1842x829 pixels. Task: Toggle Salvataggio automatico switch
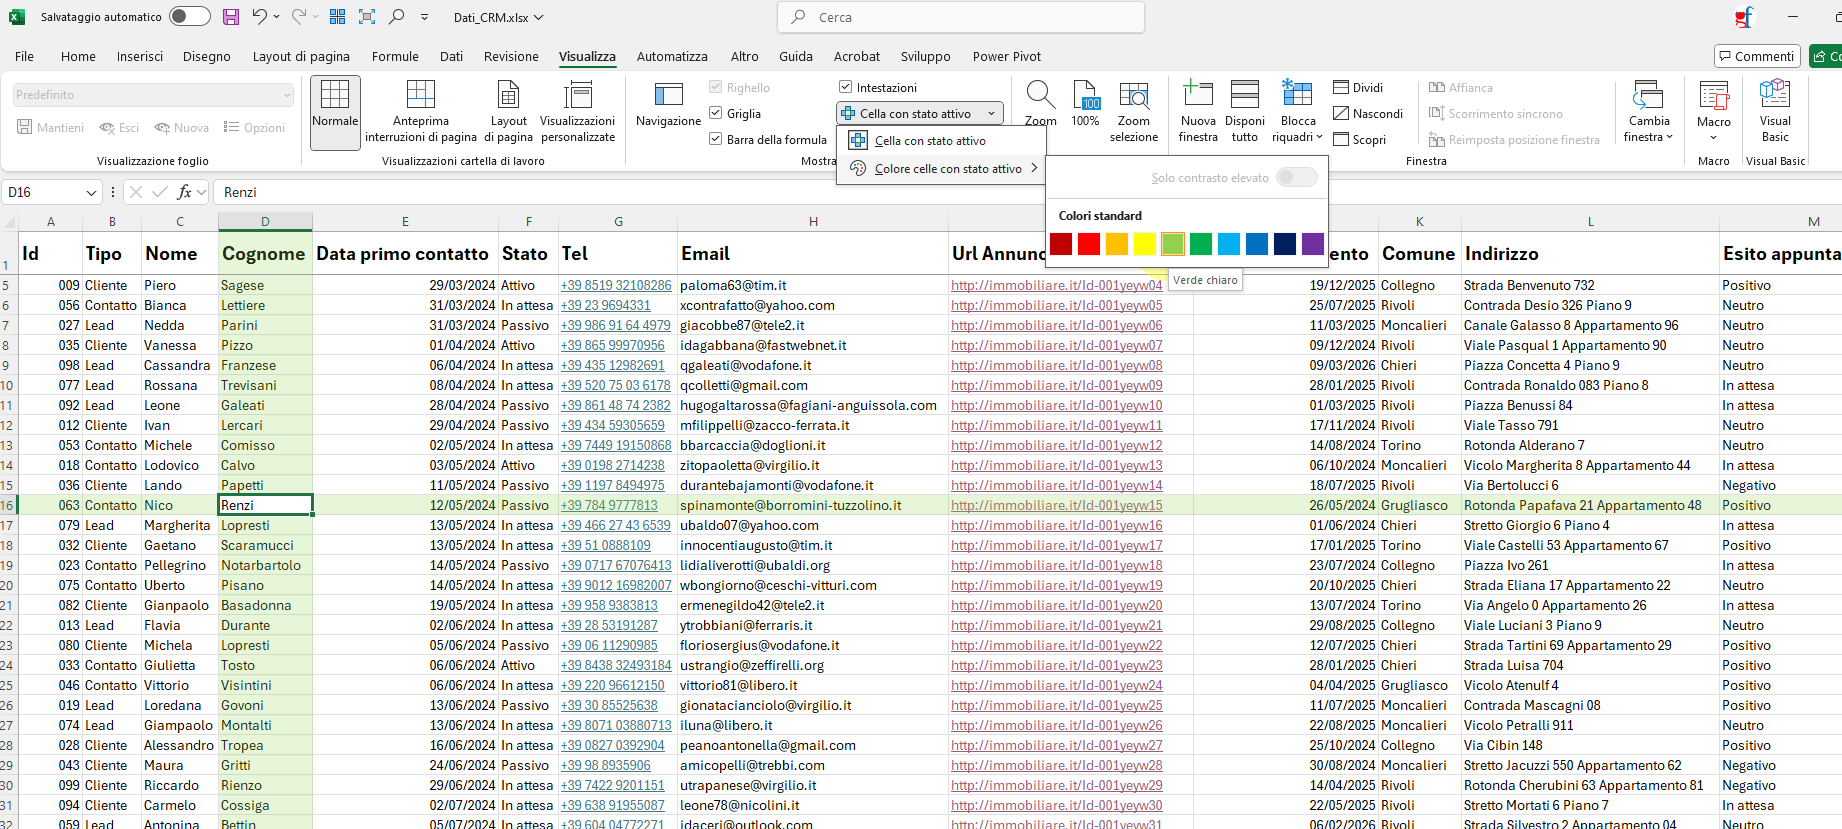(x=189, y=17)
